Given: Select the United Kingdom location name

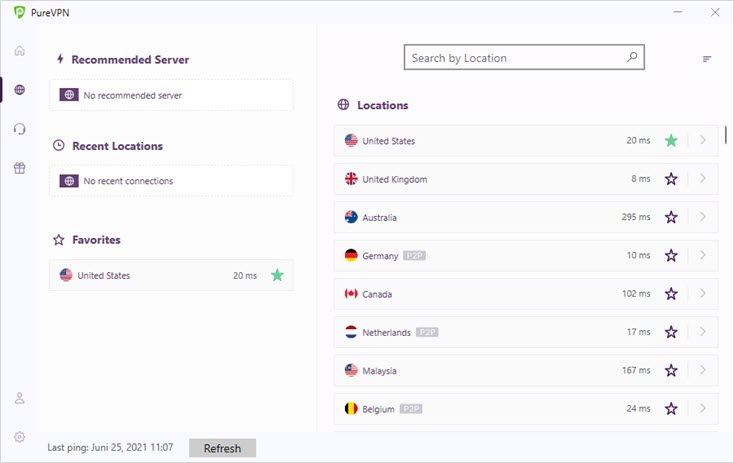Looking at the screenshot, I should 395,179.
